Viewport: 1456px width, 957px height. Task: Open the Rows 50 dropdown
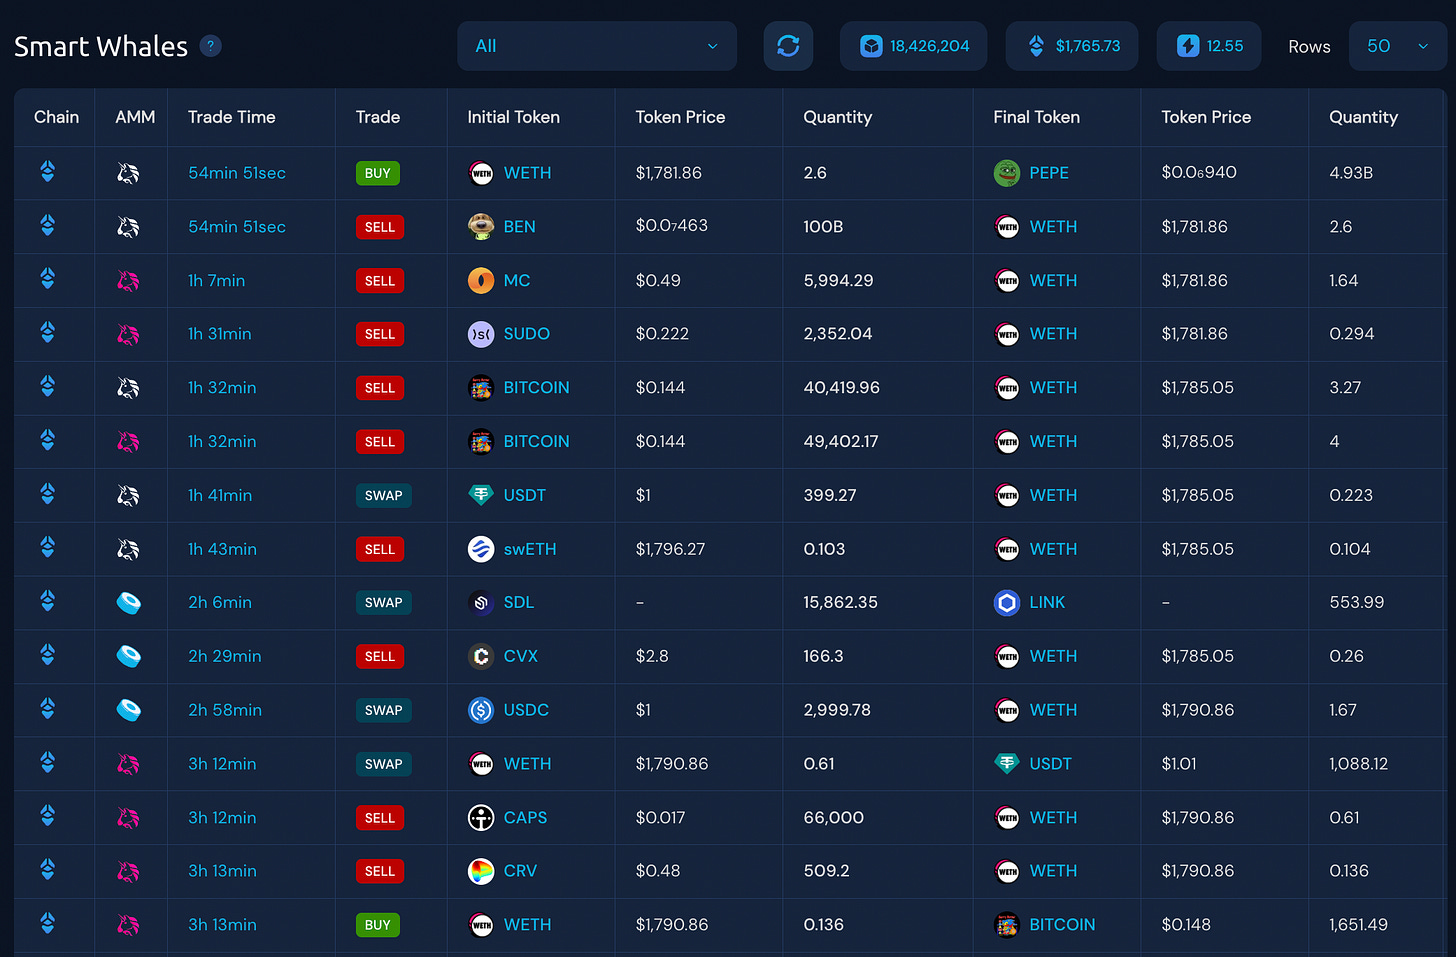1397,46
